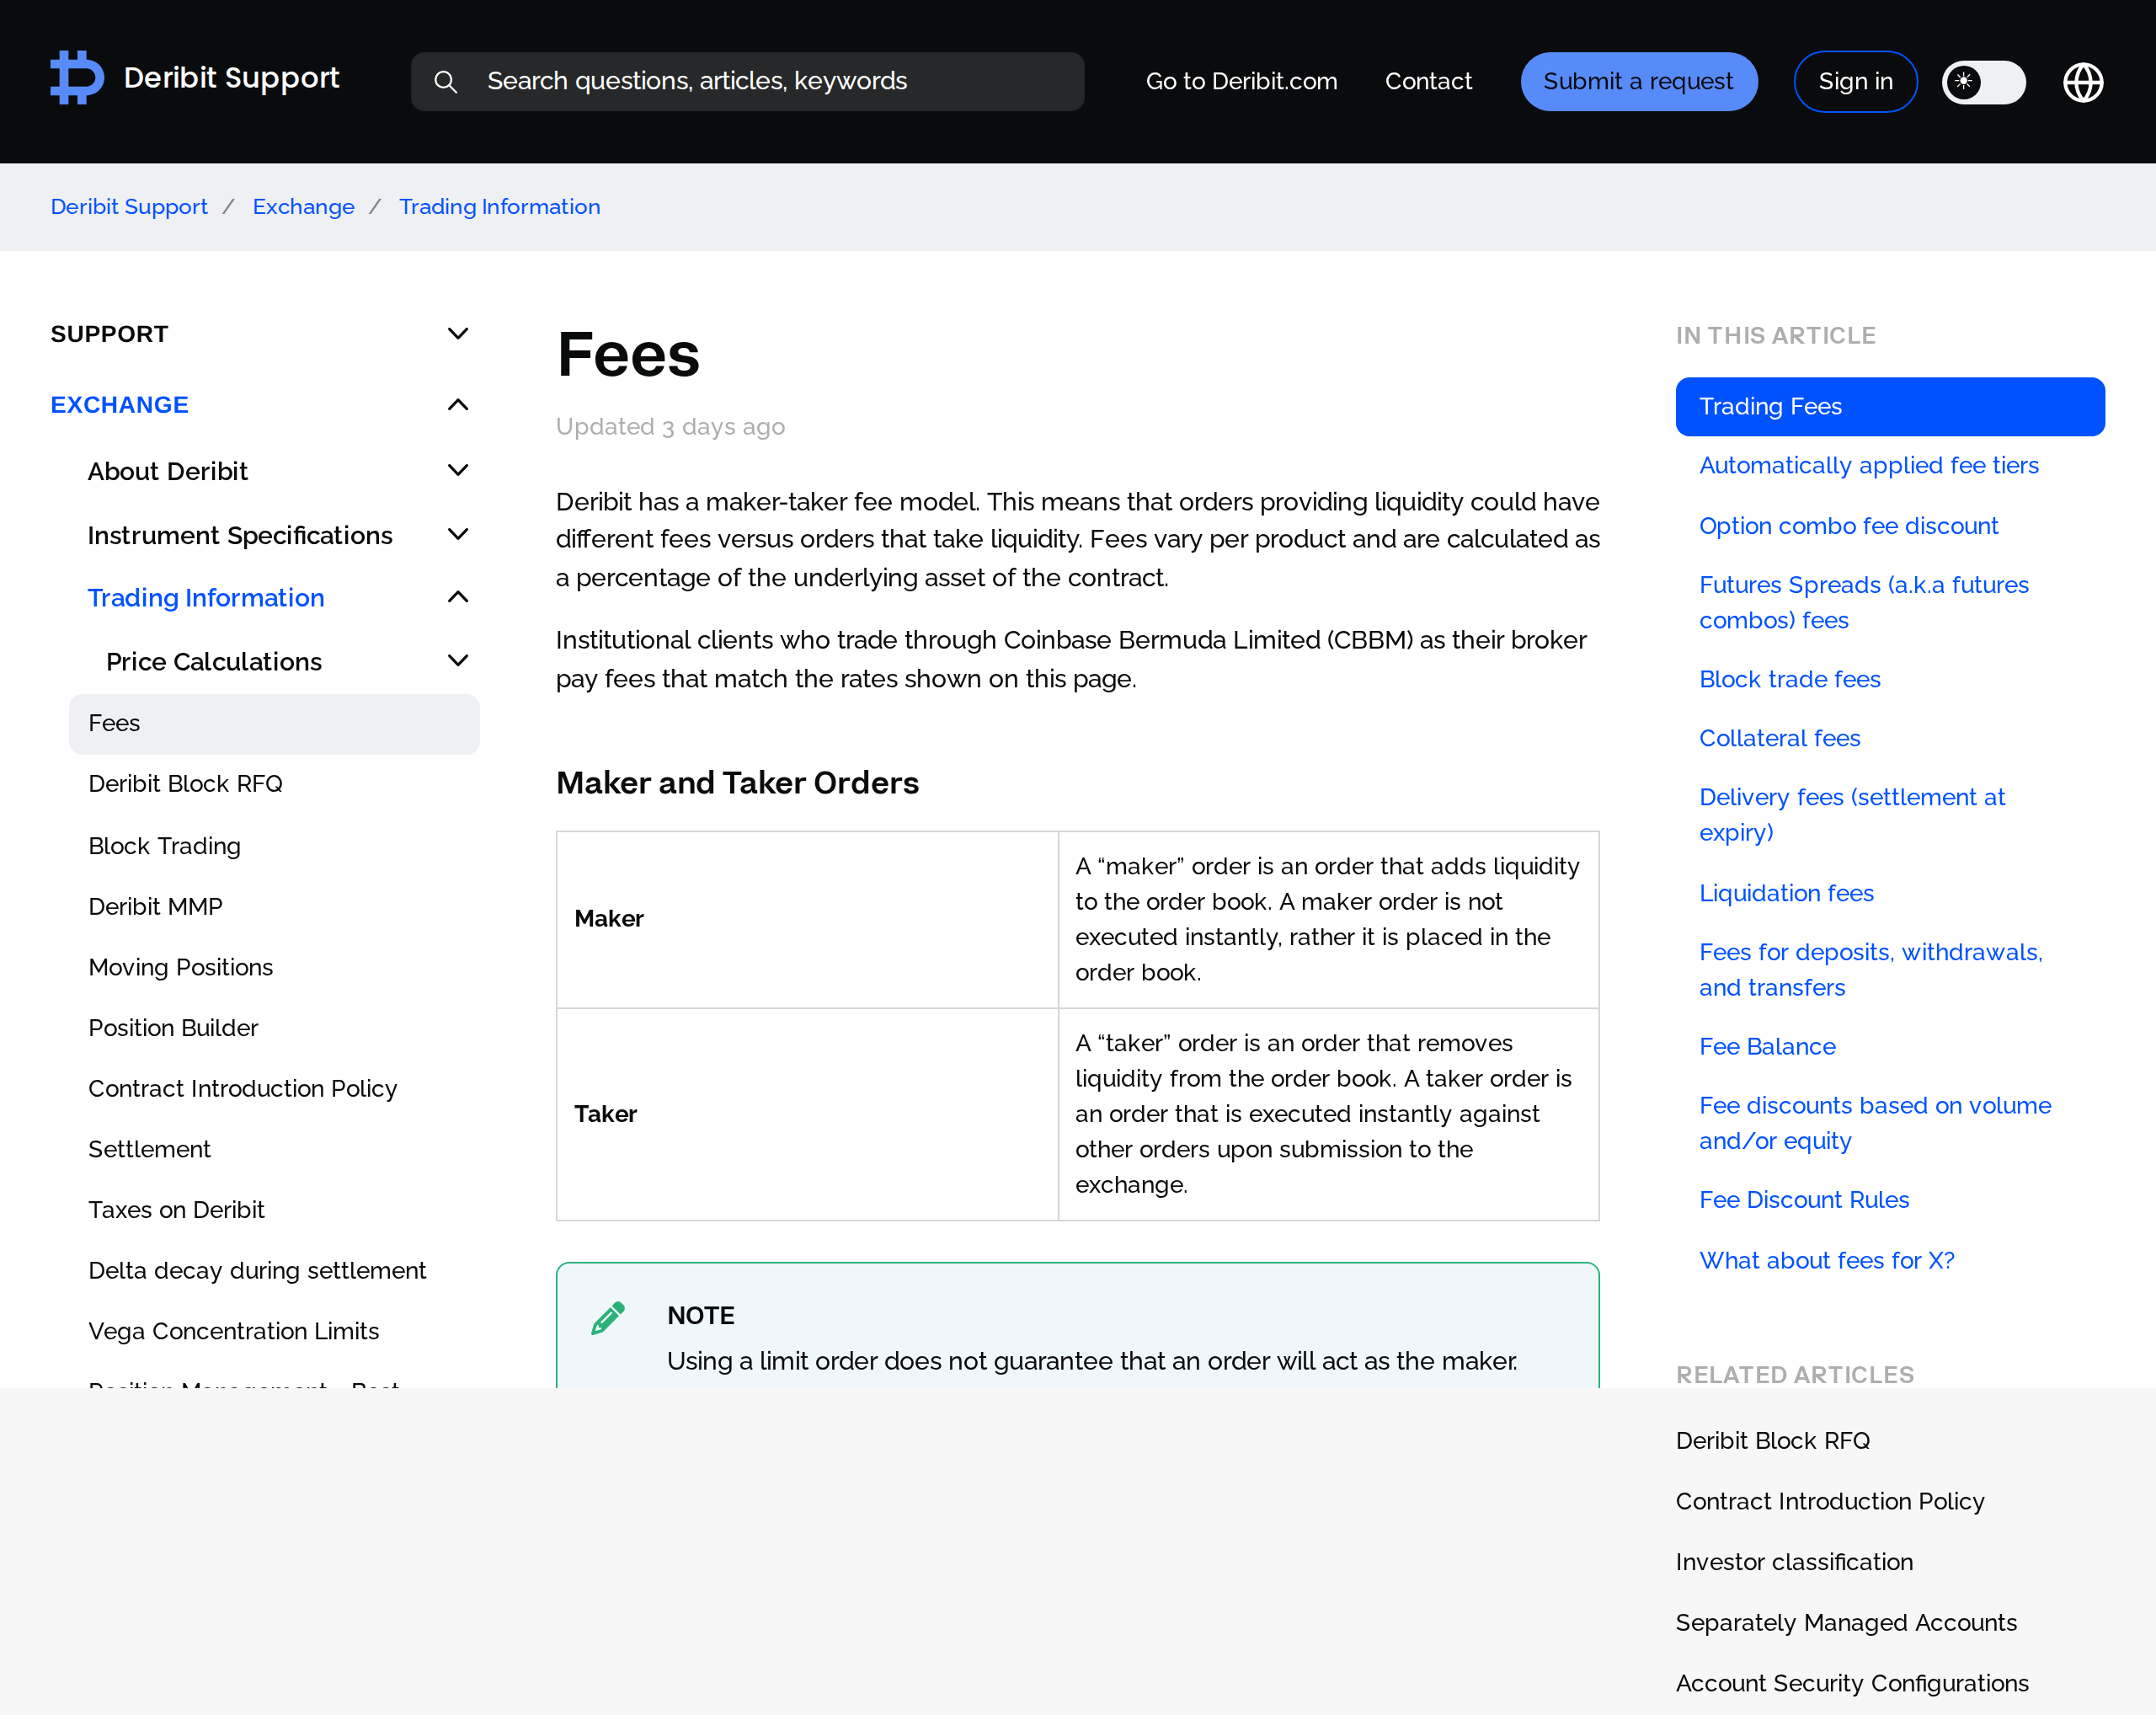Open Delta decay during settlement item
The image size is (2156, 1715).
pyautogui.click(x=257, y=1271)
